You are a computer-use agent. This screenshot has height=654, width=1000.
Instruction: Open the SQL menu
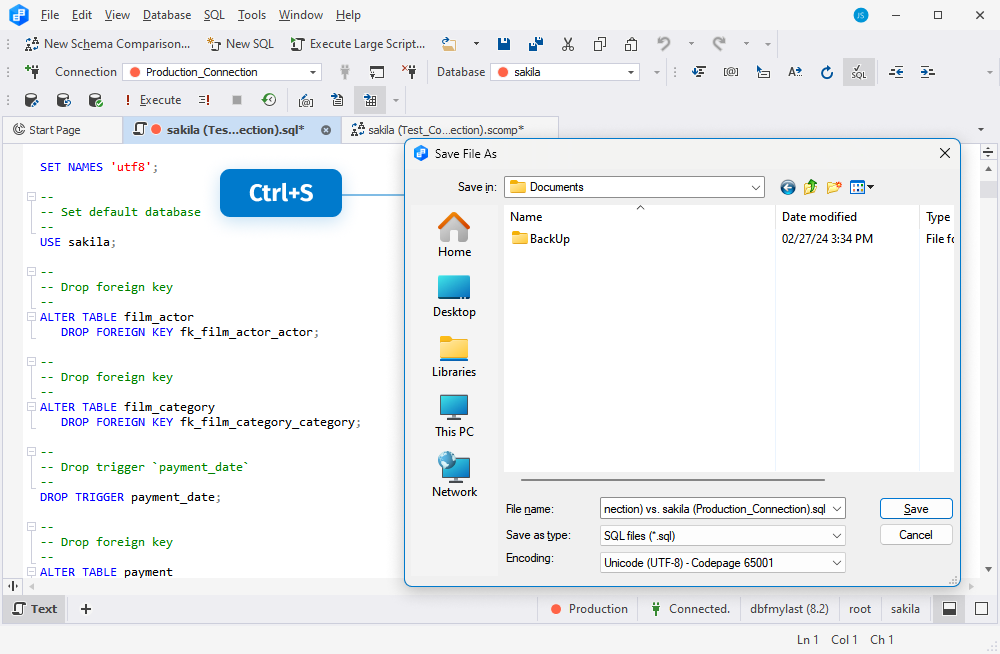click(214, 15)
